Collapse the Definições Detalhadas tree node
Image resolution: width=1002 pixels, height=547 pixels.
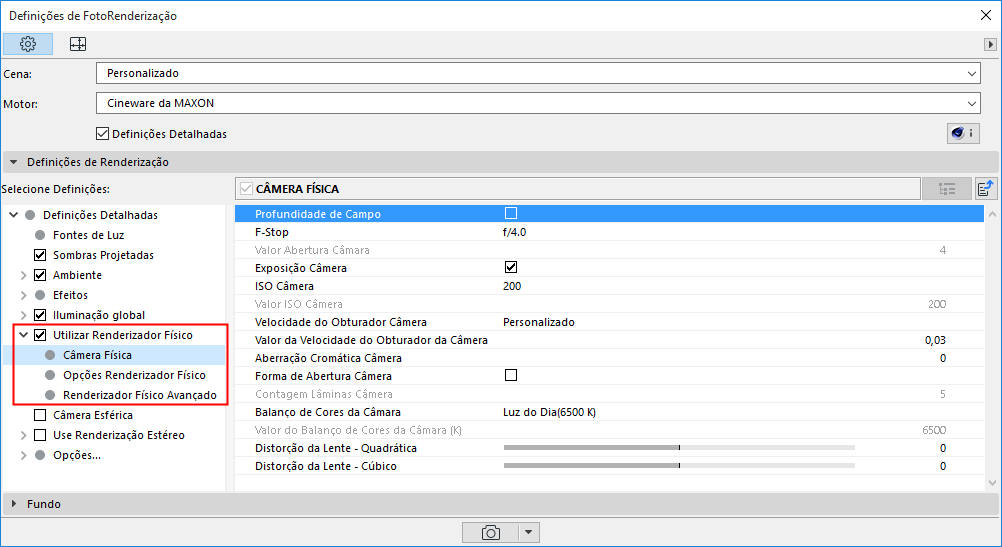(x=13, y=215)
